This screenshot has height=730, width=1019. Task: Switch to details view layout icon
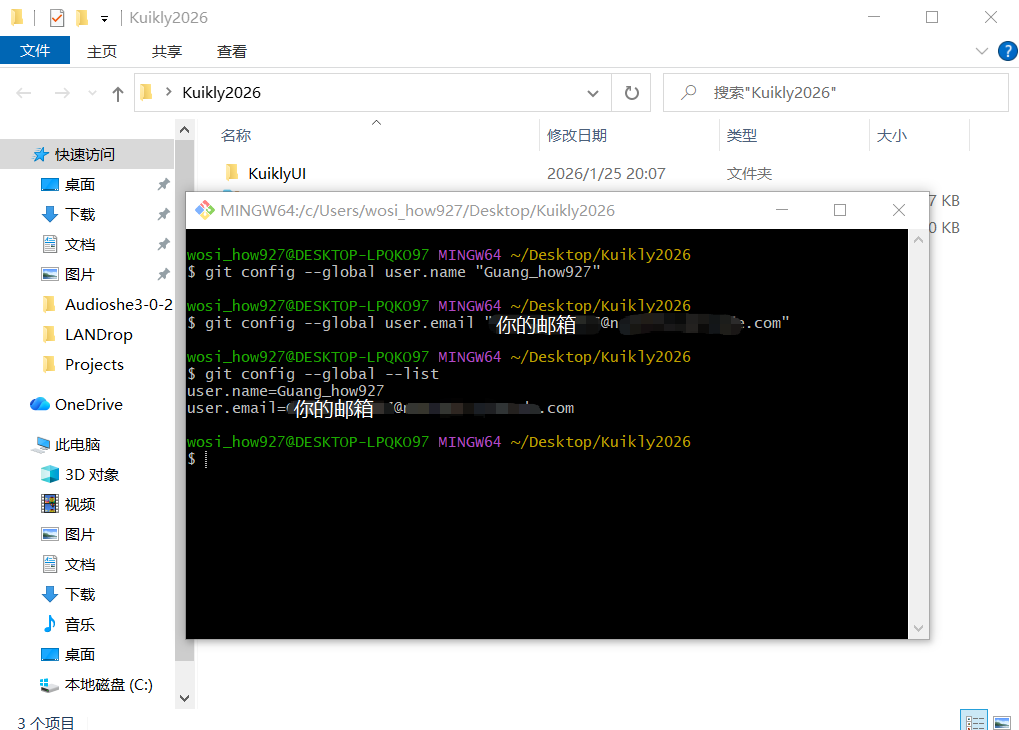pos(974,722)
